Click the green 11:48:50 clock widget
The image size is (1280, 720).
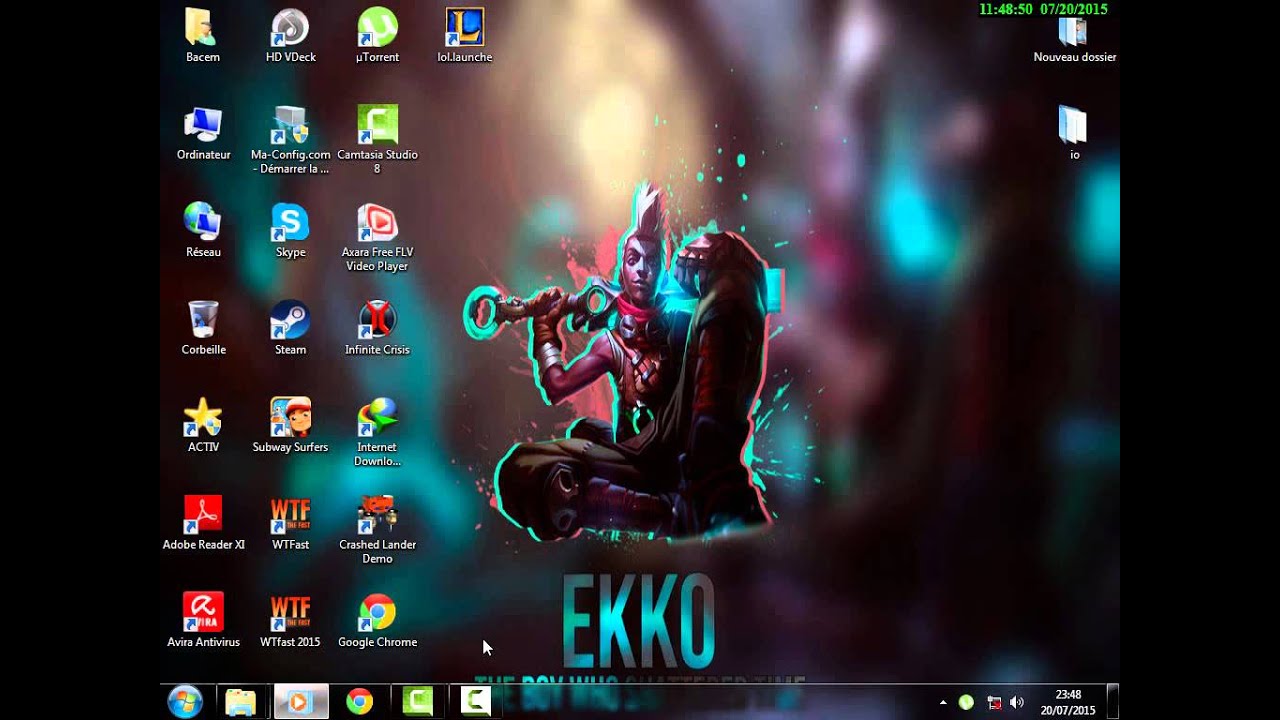point(1043,9)
